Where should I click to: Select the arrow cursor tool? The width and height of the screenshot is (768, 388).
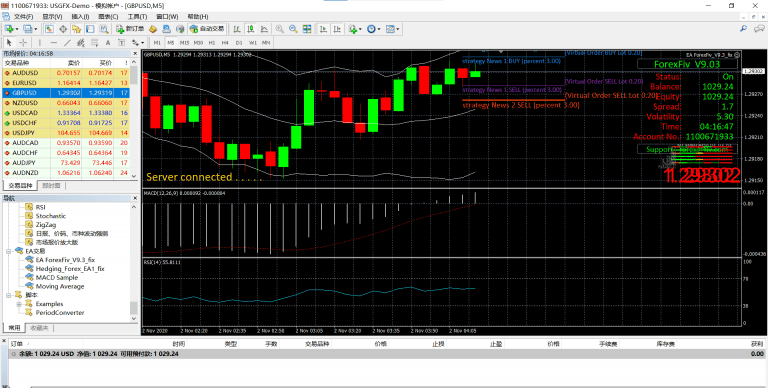[x=9, y=43]
